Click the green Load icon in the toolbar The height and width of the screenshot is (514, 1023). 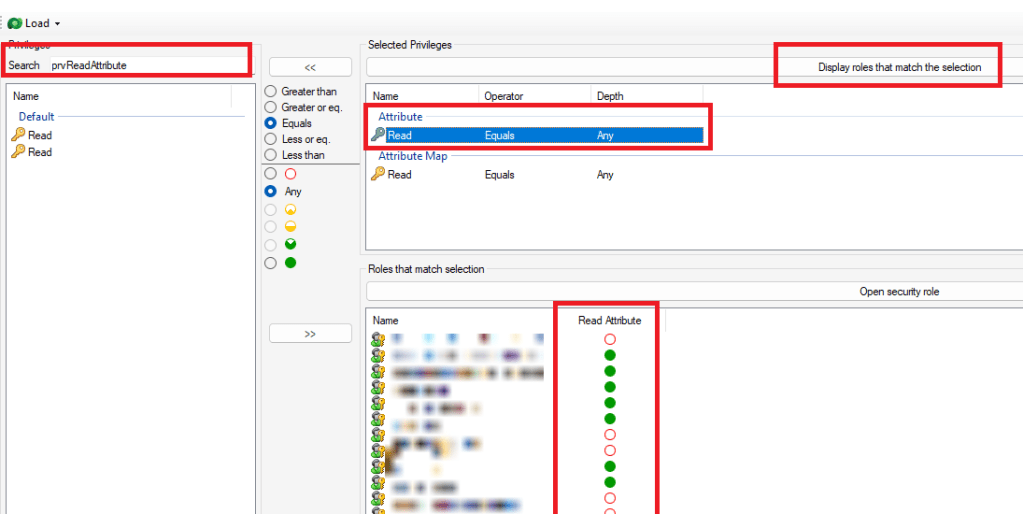point(15,23)
